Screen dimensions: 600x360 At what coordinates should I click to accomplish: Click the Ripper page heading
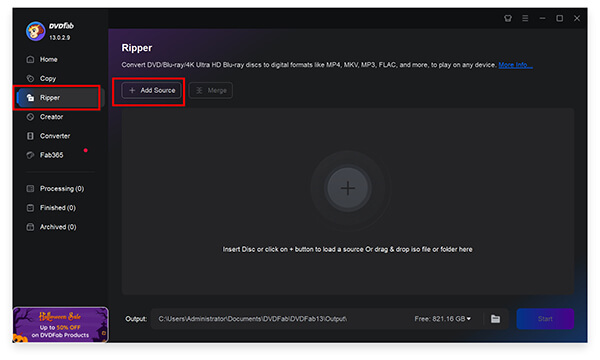(x=137, y=48)
